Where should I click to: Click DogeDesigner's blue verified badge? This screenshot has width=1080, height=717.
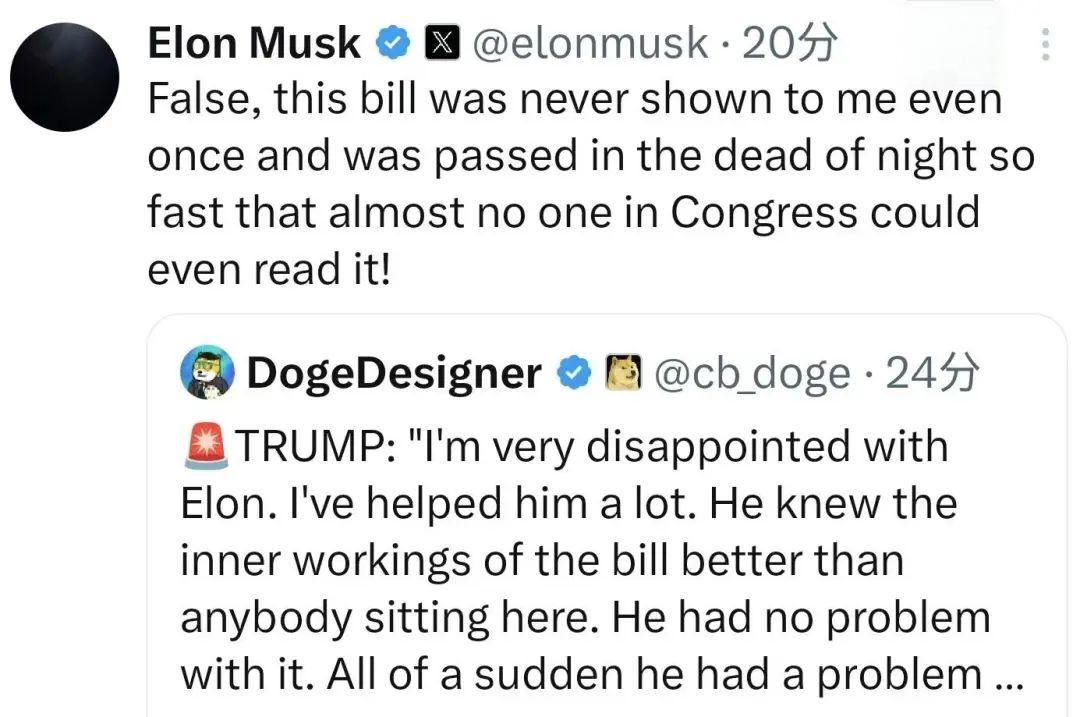(x=574, y=373)
